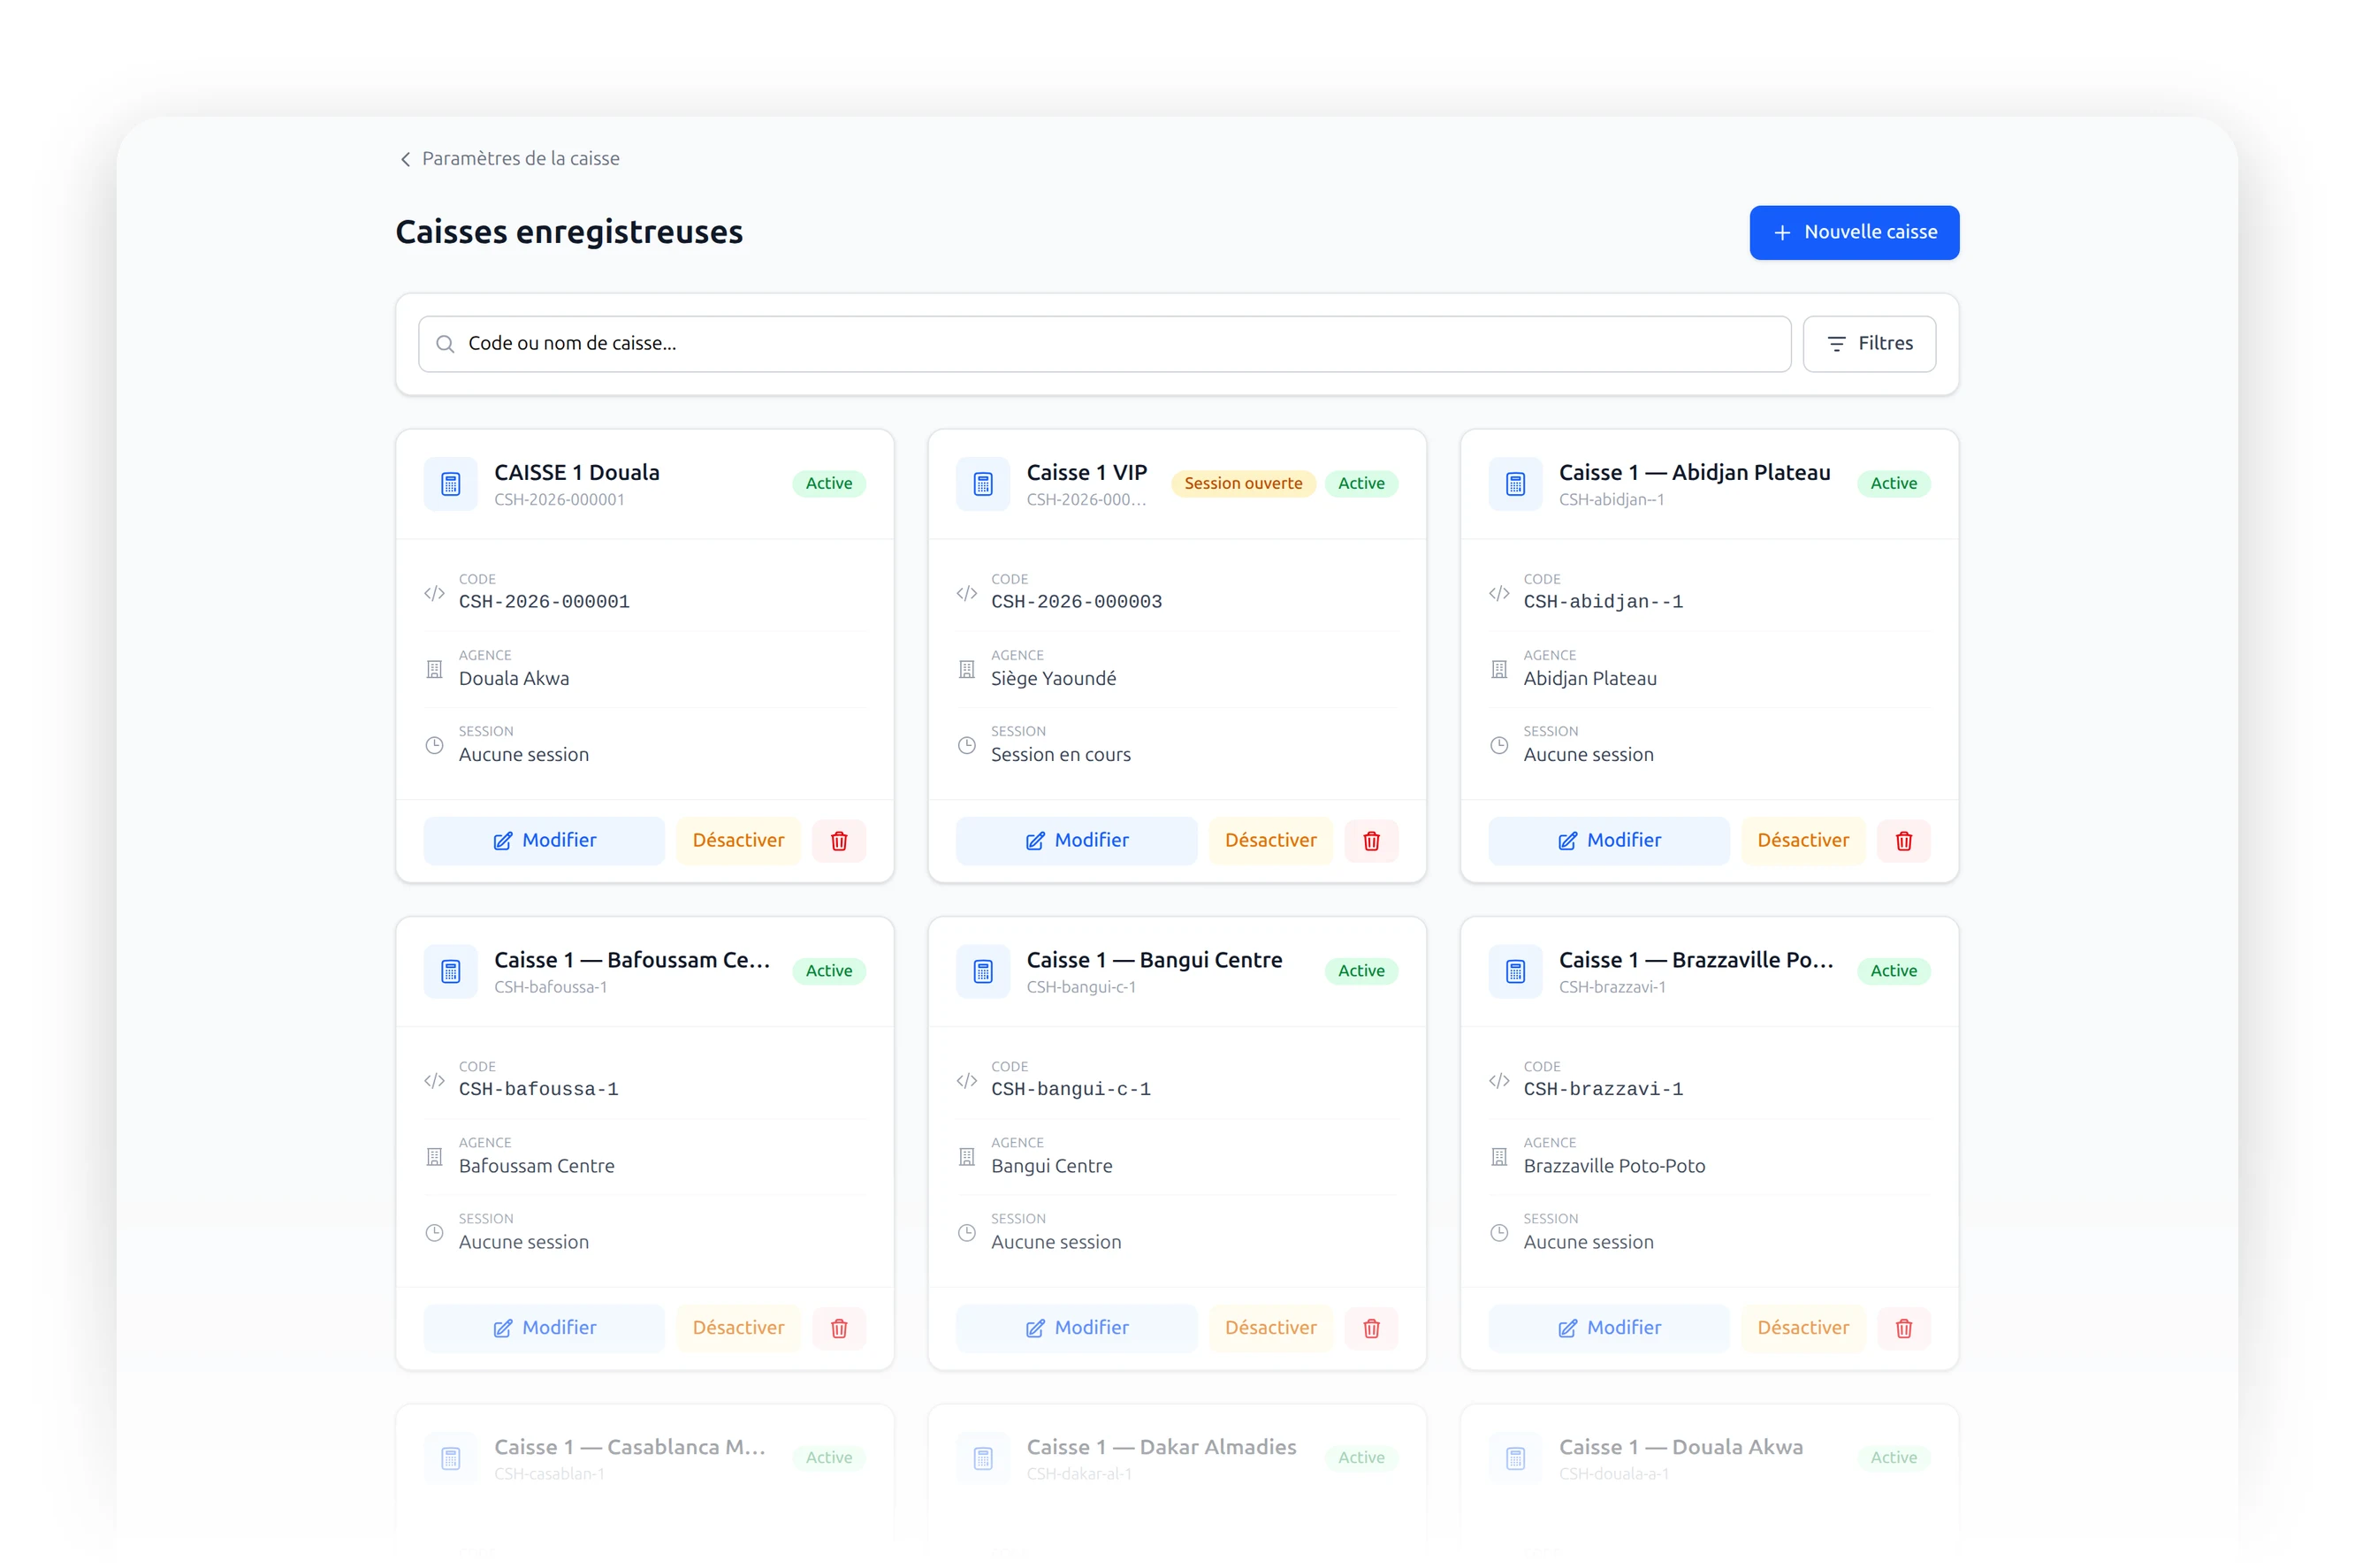Image resolution: width=2355 pixels, height=1568 pixels.
Task: Click the code icon next to CSH-2026-000003
Action: pos(966,593)
